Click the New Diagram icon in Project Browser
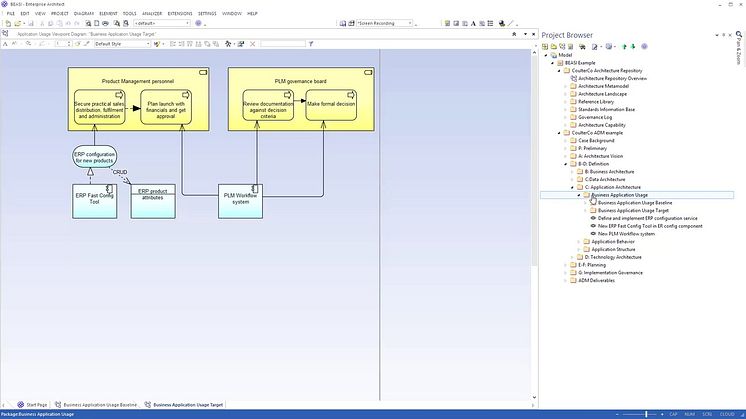 [x=562, y=47]
